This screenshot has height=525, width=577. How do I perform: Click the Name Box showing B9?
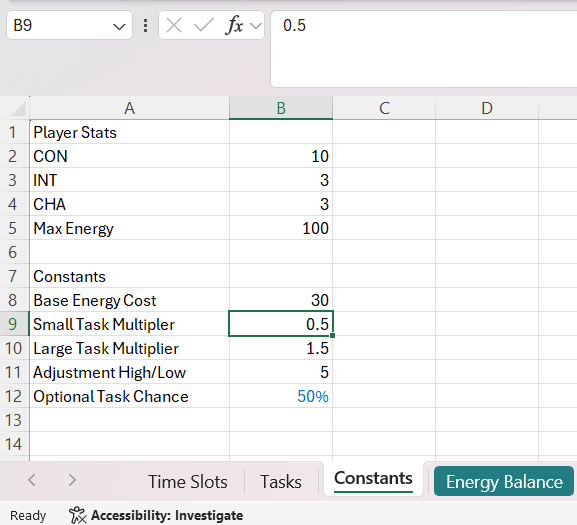click(69, 25)
